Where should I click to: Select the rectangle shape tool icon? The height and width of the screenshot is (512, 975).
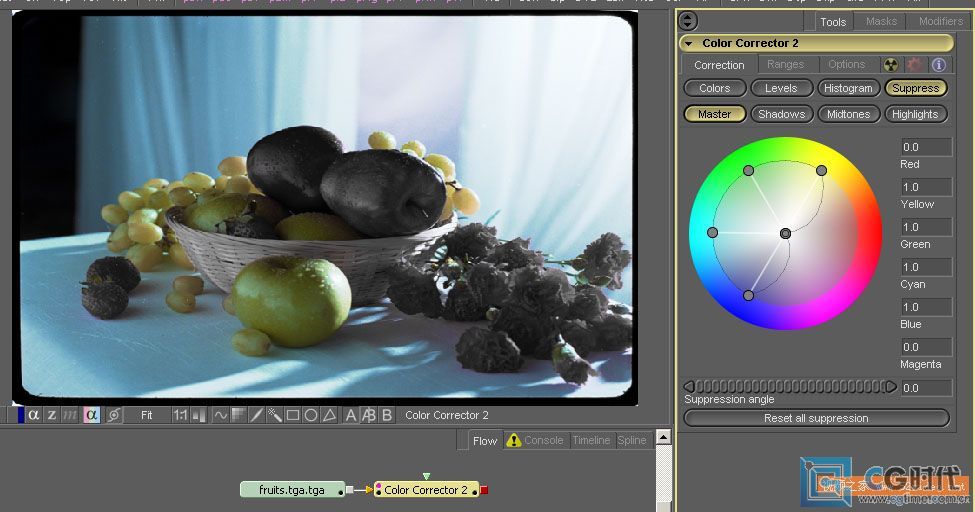tap(293, 415)
